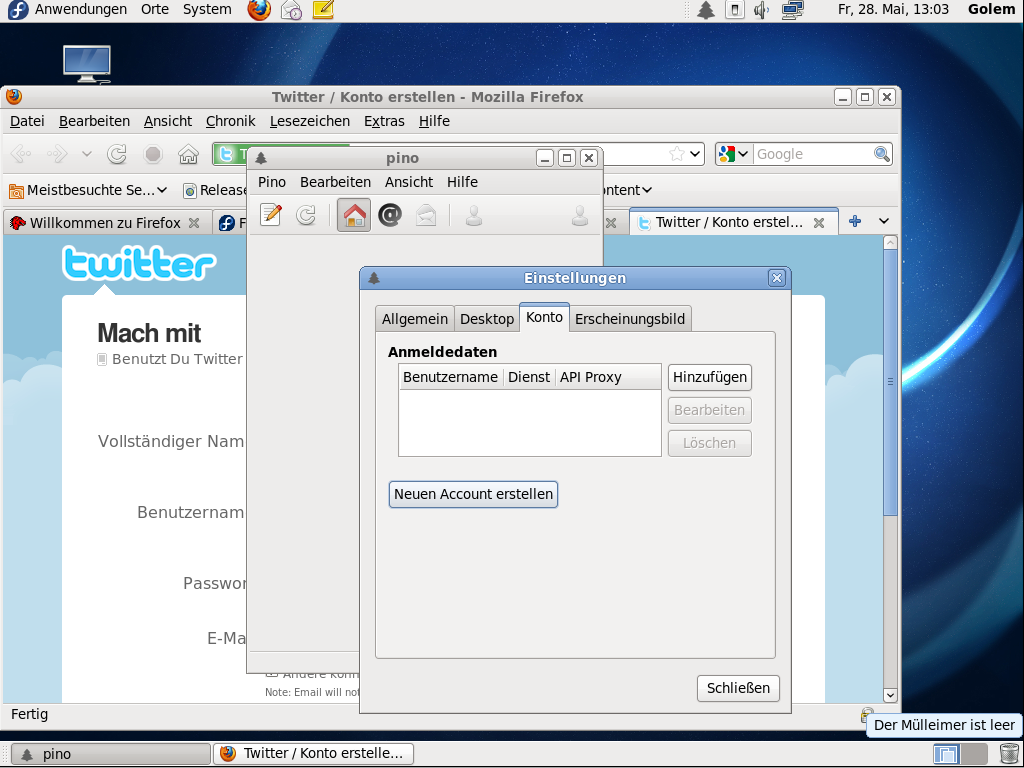Click the Bearbeiten button in Einstellungen

point(709,410)
